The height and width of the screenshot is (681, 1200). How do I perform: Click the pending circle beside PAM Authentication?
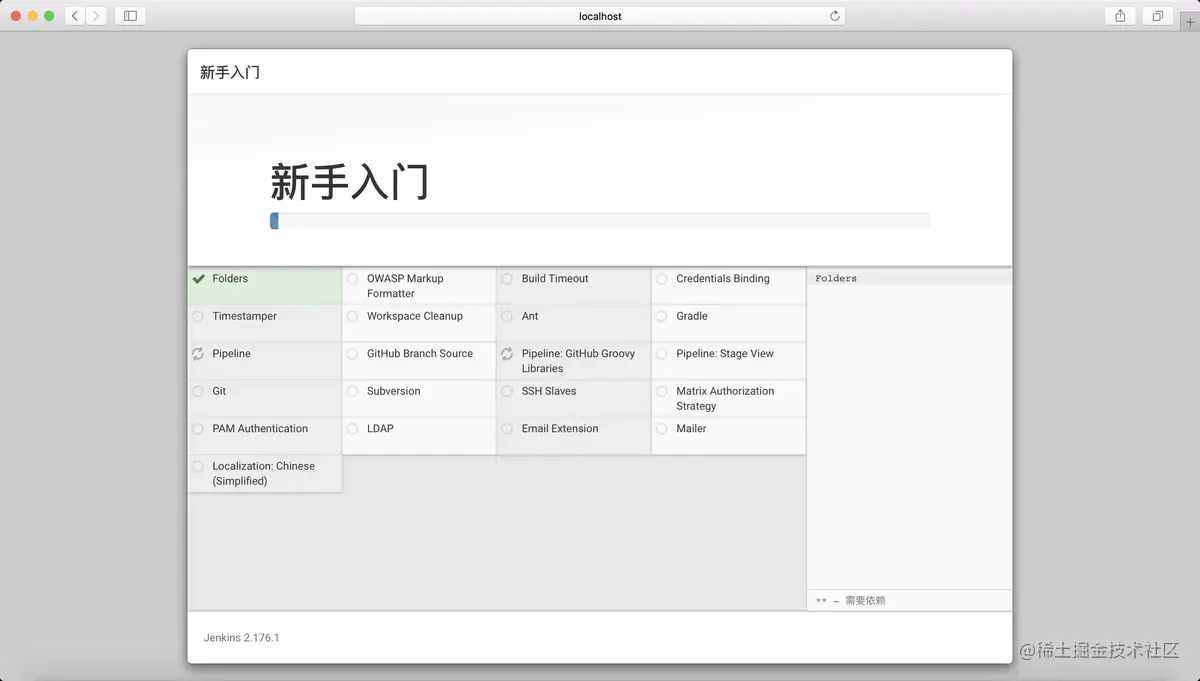(198, 429)
